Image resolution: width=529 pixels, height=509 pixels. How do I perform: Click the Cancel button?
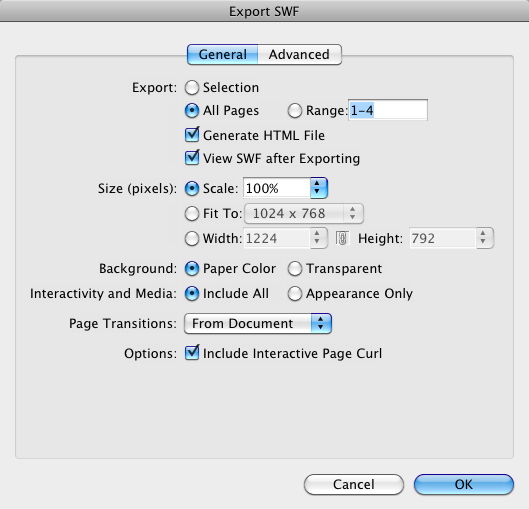pos(354,484)
